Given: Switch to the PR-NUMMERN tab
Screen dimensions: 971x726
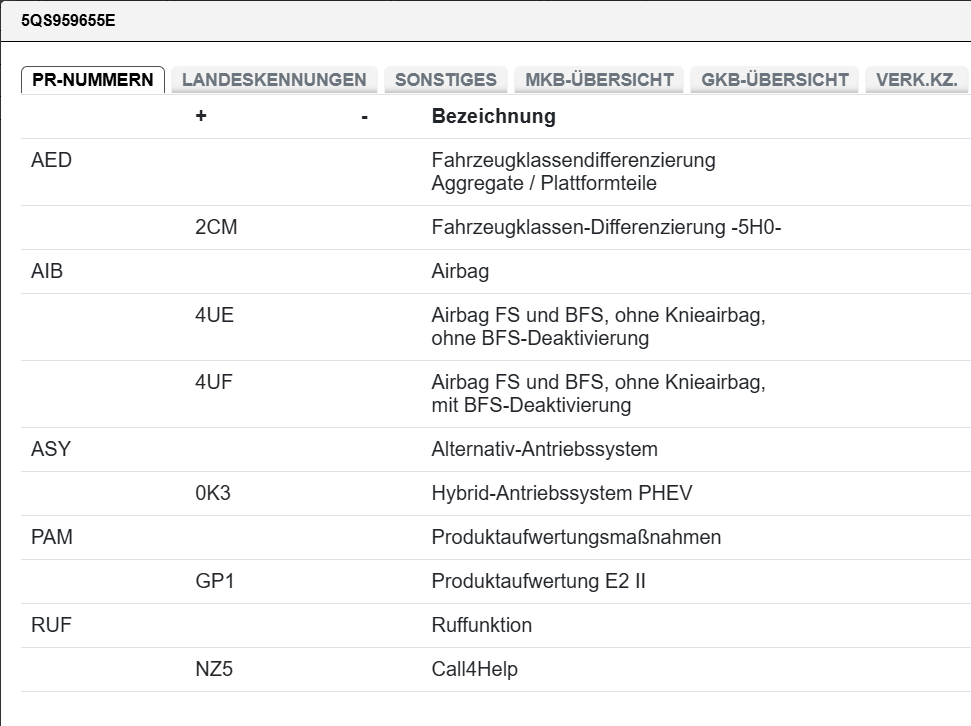Looking at the screenshot, I should [x=93, y=80].
